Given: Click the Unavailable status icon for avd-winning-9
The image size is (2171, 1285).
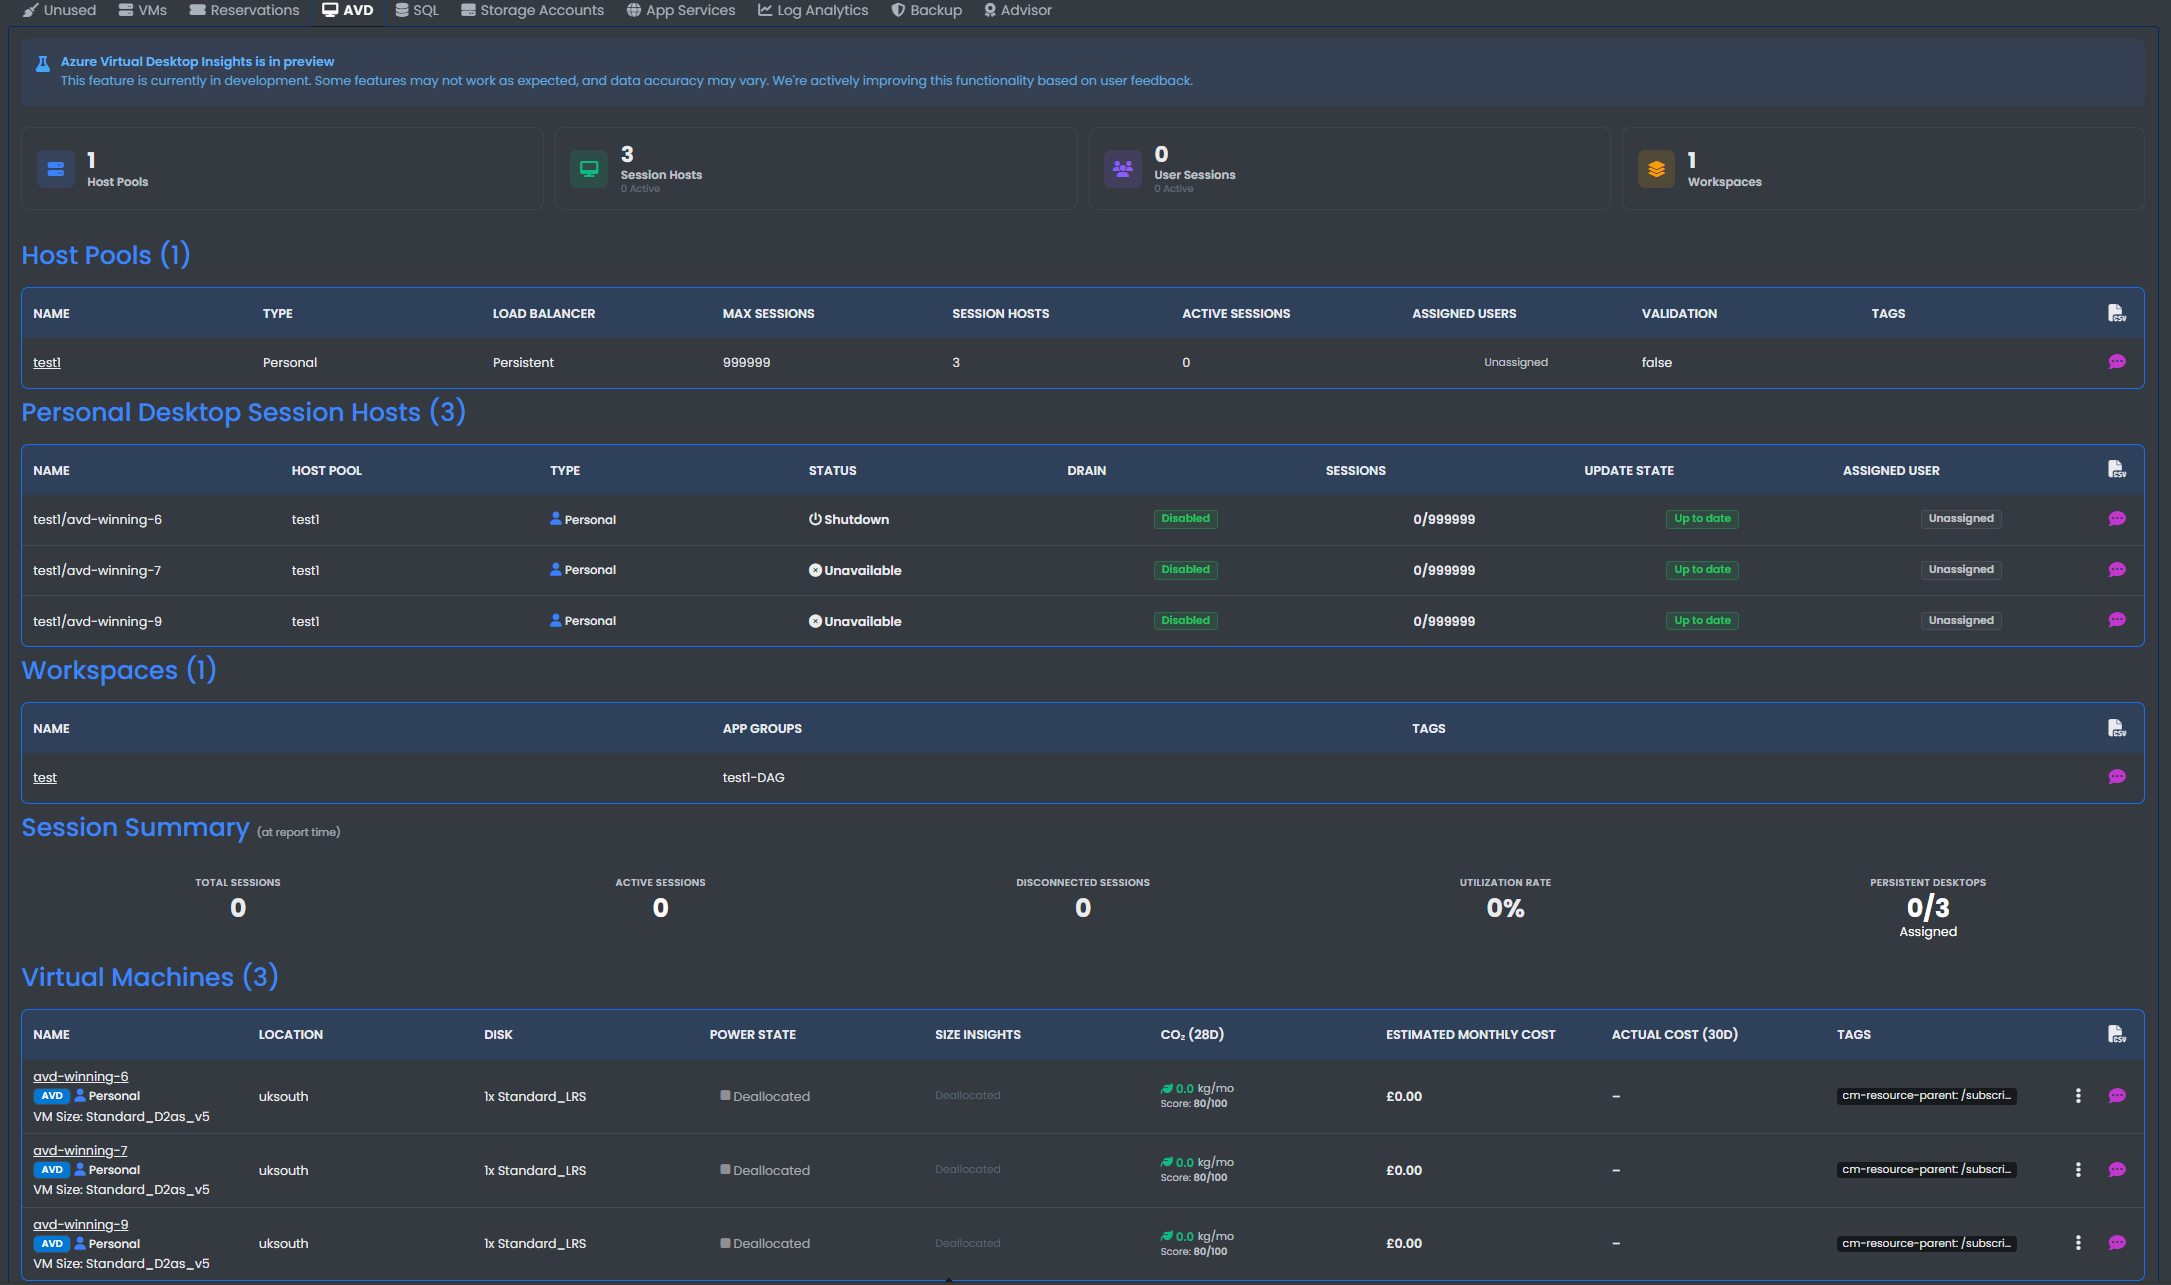Looking at the screenshot, I should pyautogui.click(x=815, y=621).
